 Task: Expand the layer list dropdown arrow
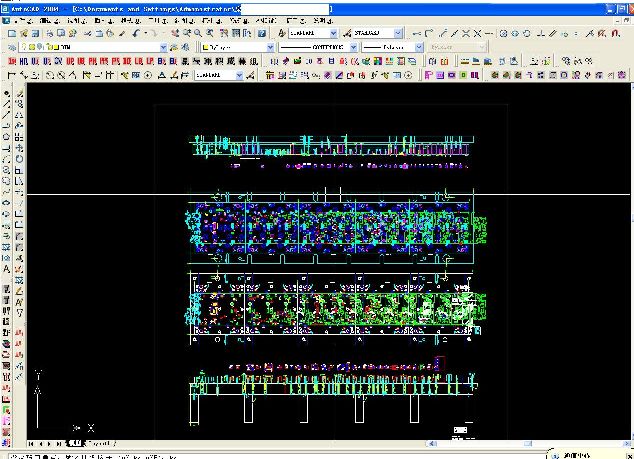pyautogui.click(x=163, y=47)
